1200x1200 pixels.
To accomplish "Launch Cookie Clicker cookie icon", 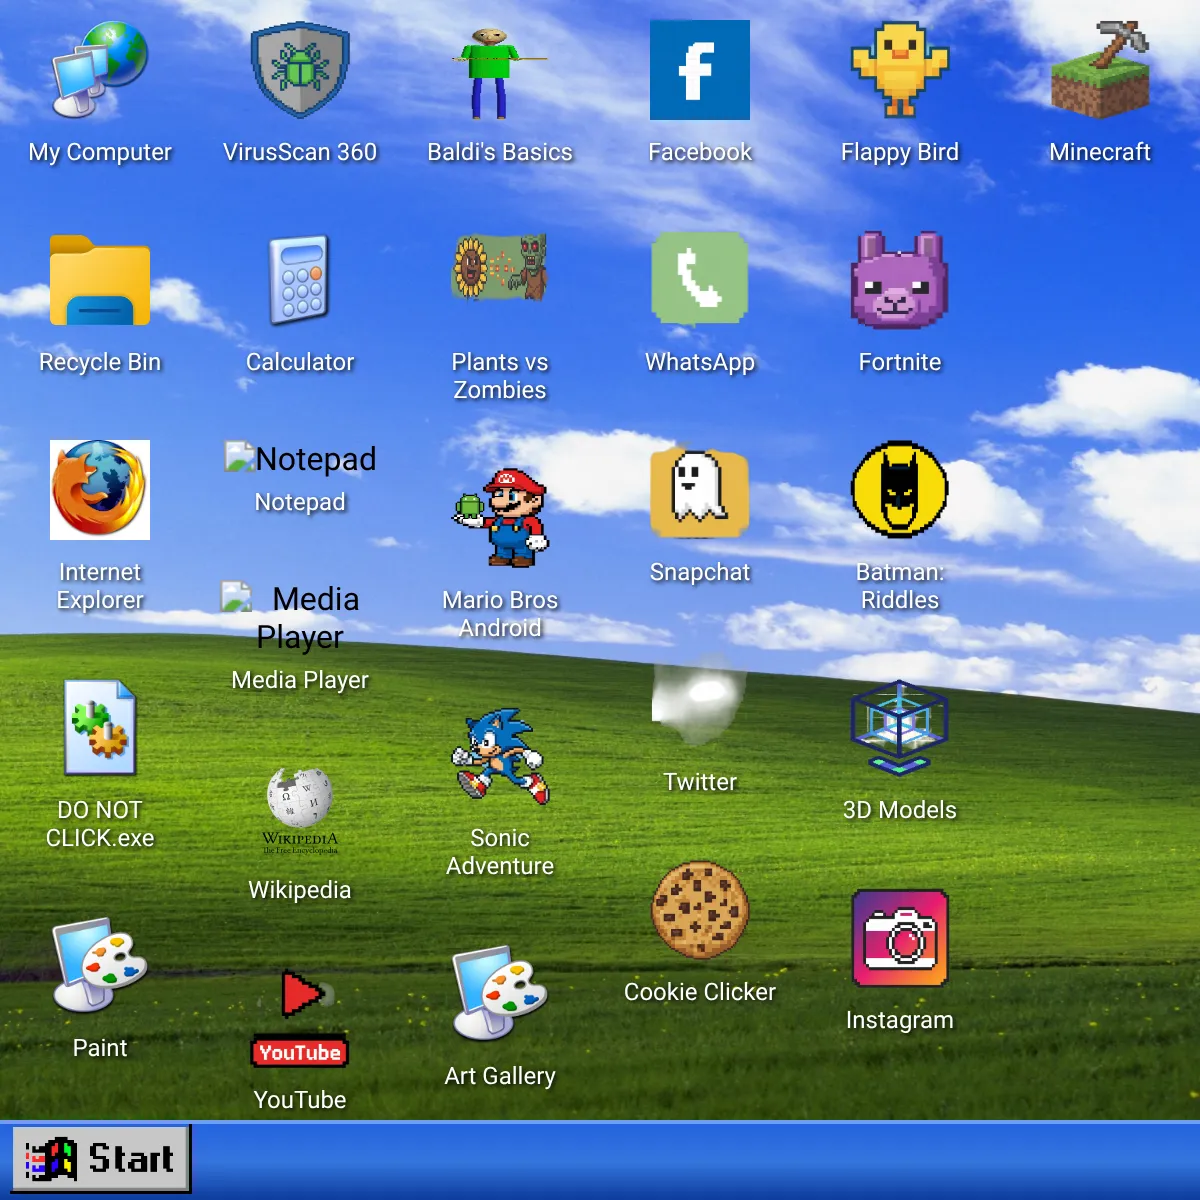I will coord(700,910).
